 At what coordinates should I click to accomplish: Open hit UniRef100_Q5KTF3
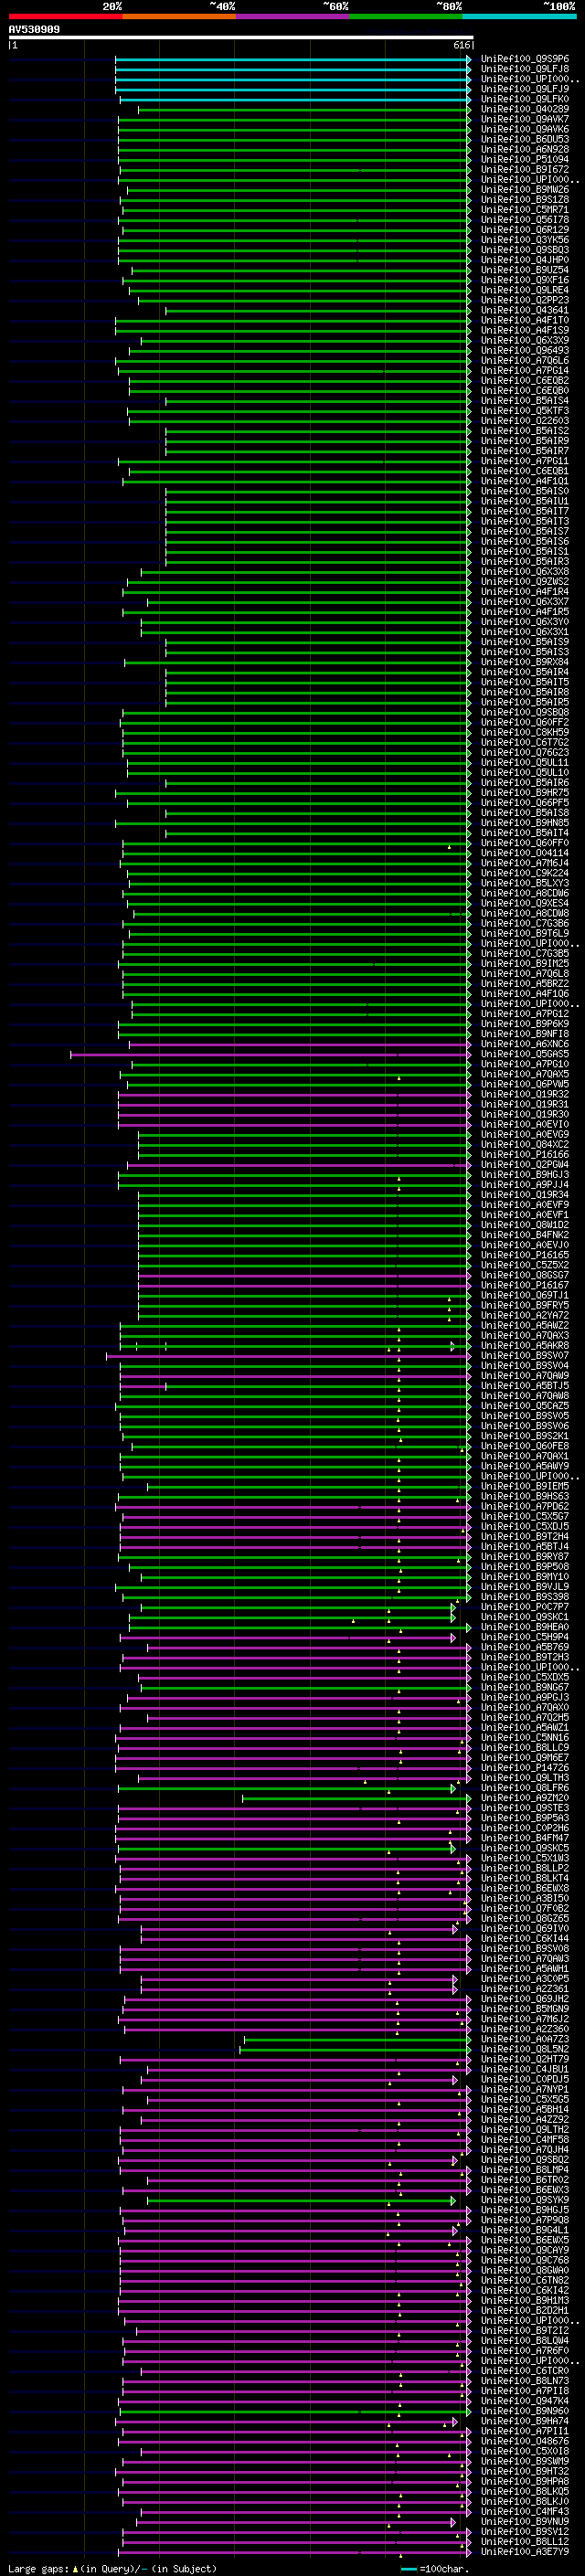pos(525,411)
